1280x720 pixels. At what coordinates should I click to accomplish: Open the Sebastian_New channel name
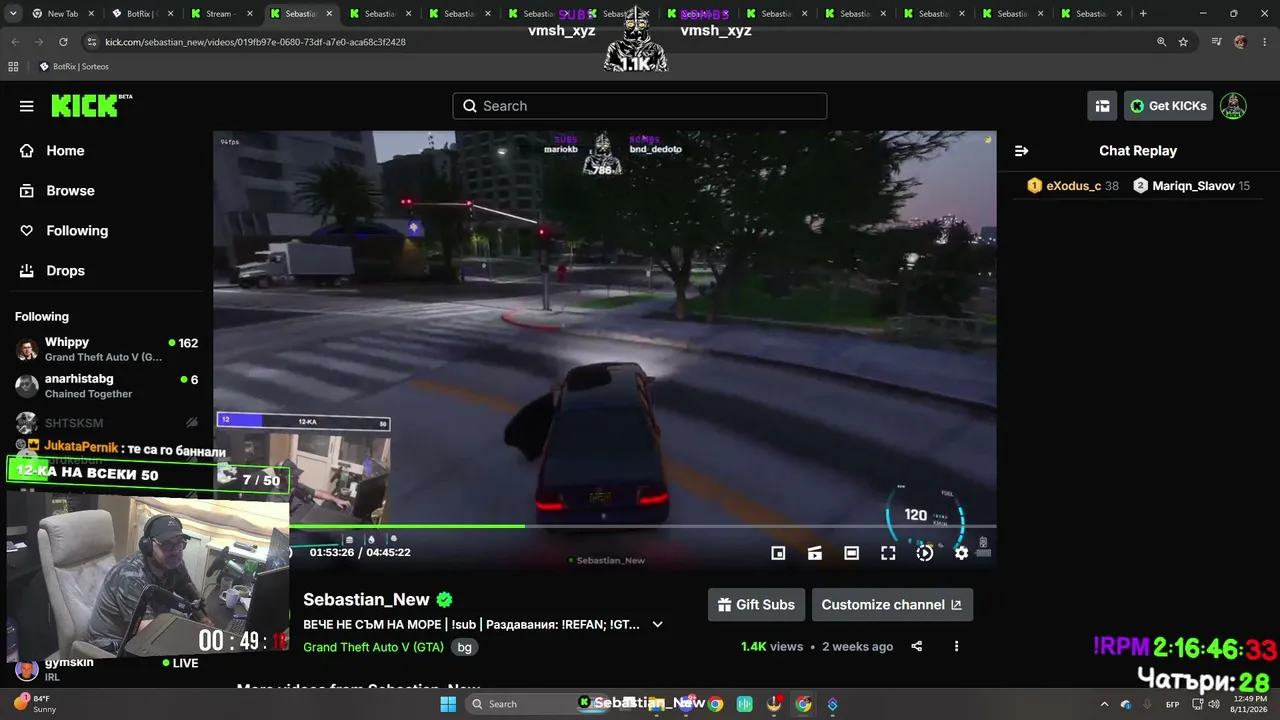coord(366,600)
